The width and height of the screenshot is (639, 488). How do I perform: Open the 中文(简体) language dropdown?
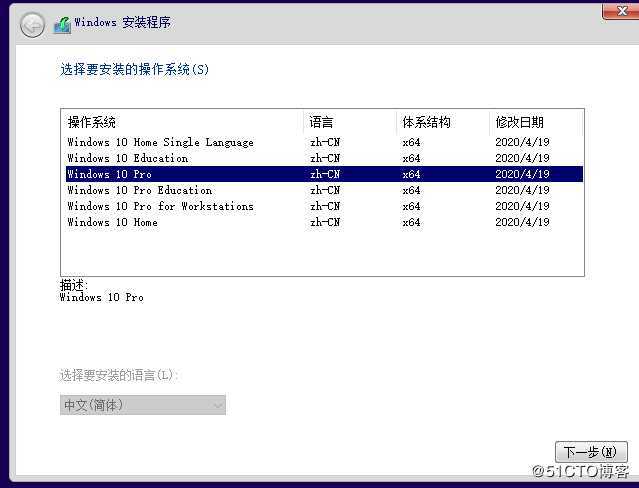143,405
